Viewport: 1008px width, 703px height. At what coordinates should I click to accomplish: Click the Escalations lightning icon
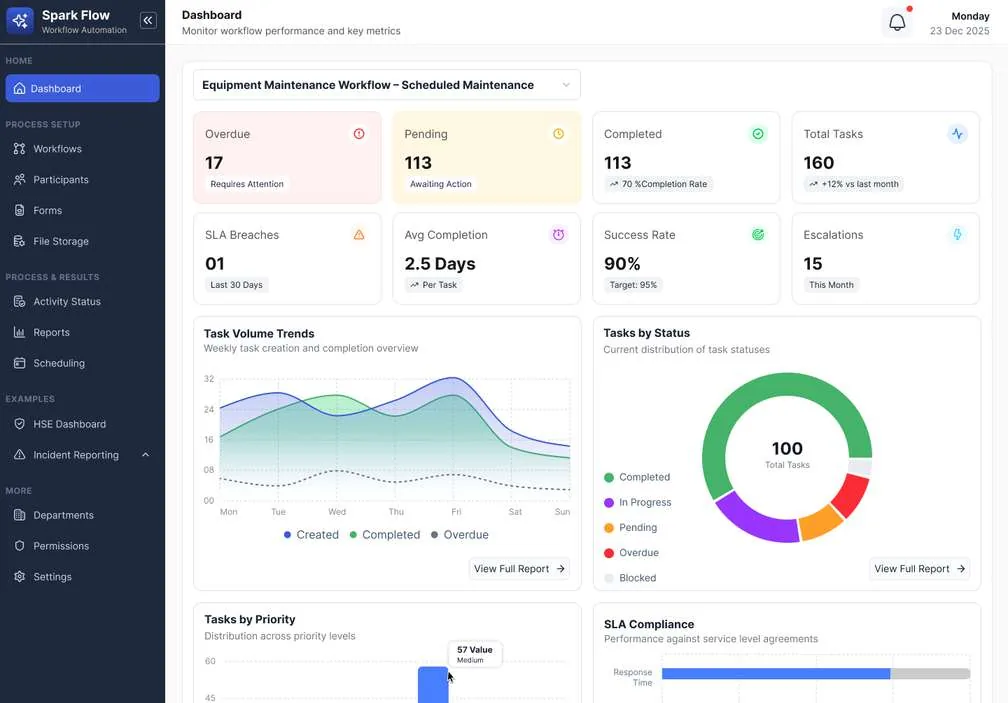(957, 235)
